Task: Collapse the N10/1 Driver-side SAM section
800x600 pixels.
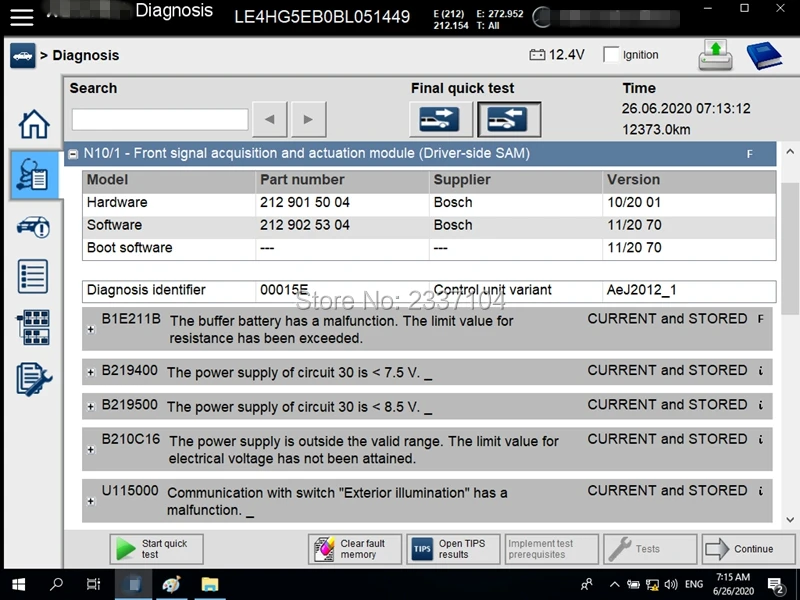Action: coord(73,154)
